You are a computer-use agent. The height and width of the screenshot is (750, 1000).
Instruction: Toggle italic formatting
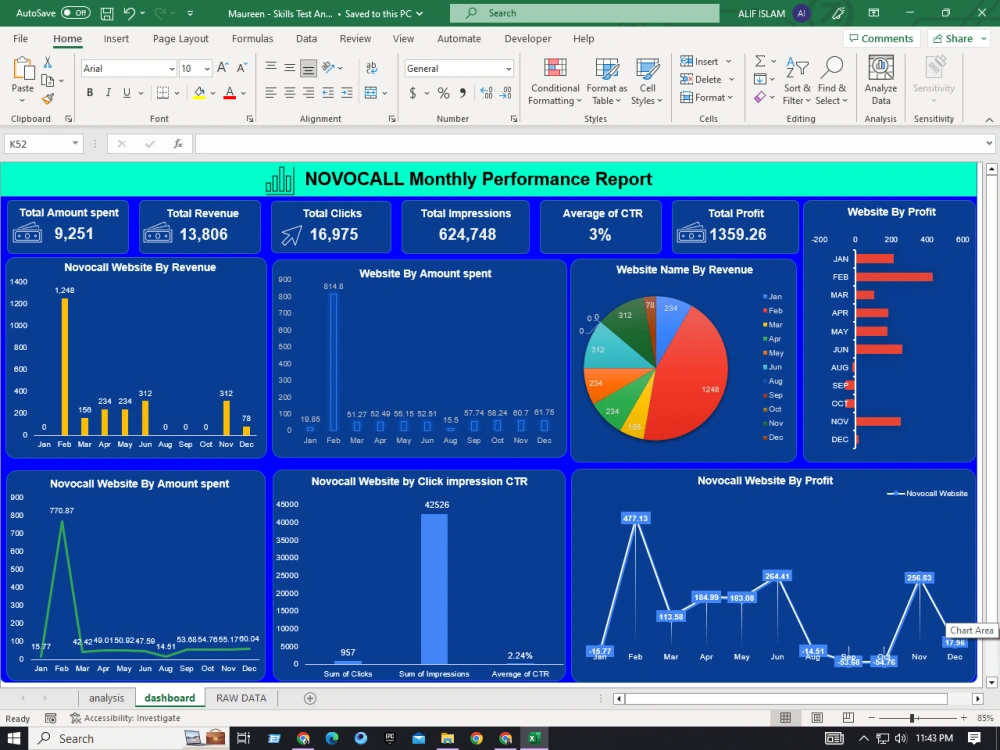109,91
